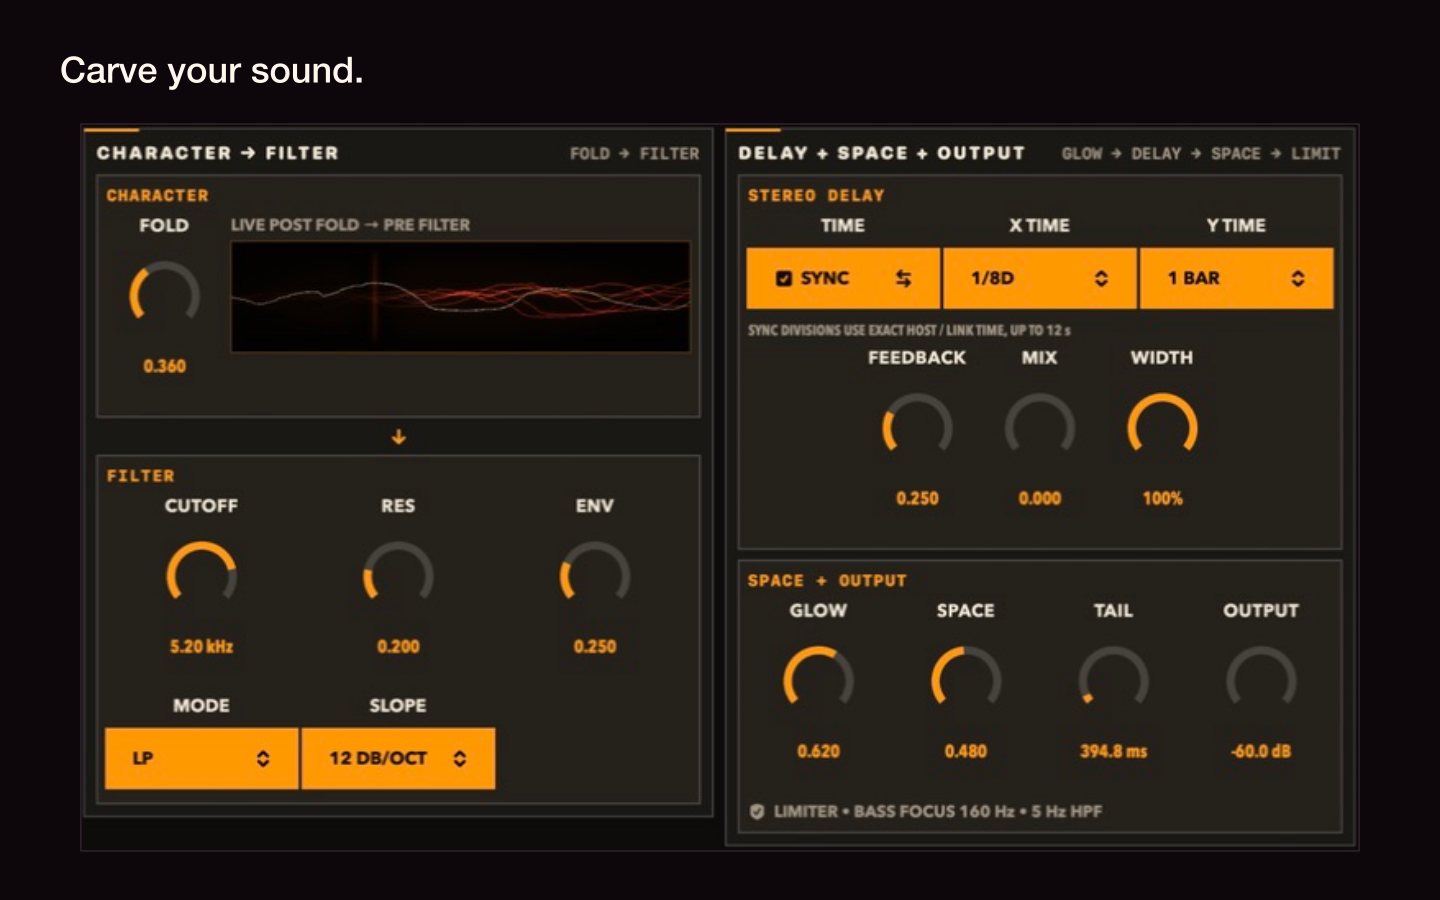Viewport: 1440px width, 900px height.
Task: Click the FOLD → FILTER signal chain label
Action: click(x=634, y=153)
